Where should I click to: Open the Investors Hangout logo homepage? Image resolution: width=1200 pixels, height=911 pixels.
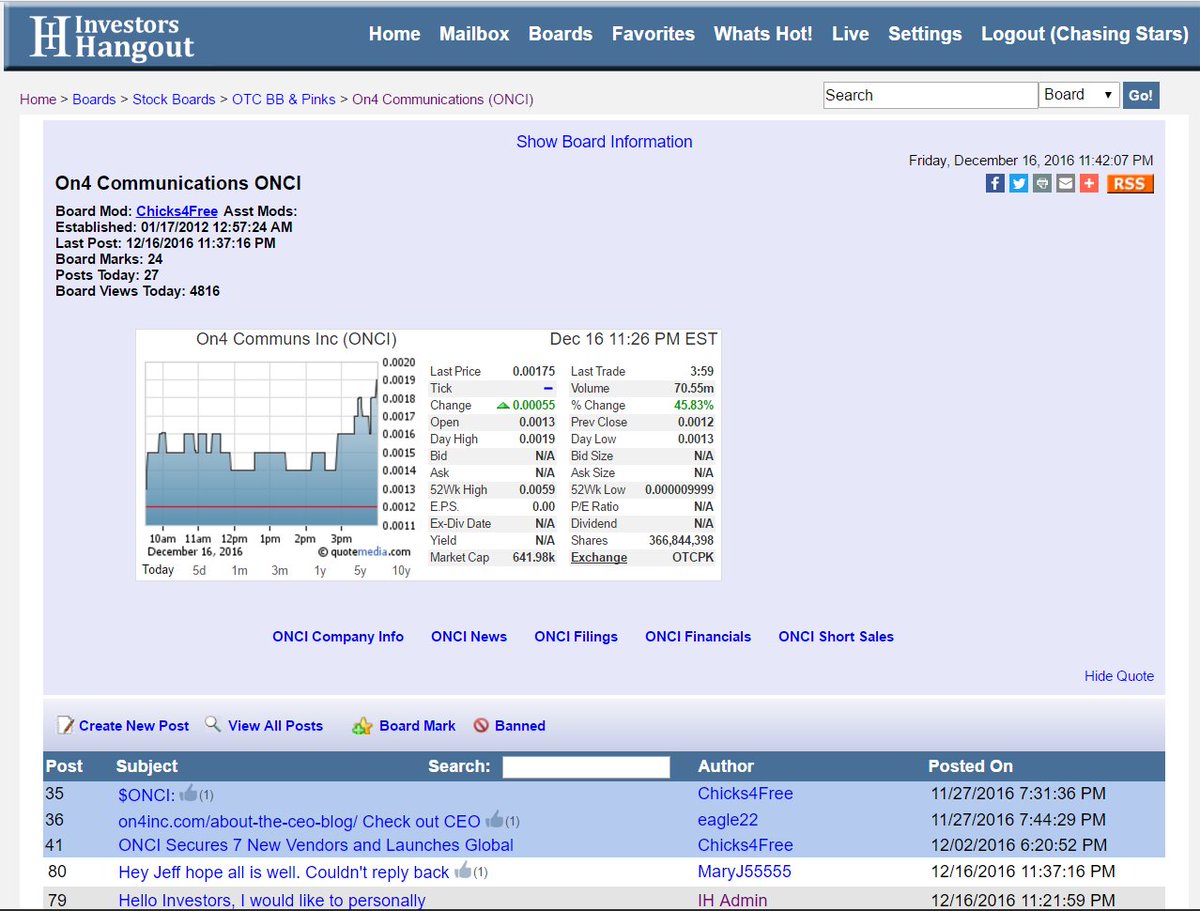112,36
